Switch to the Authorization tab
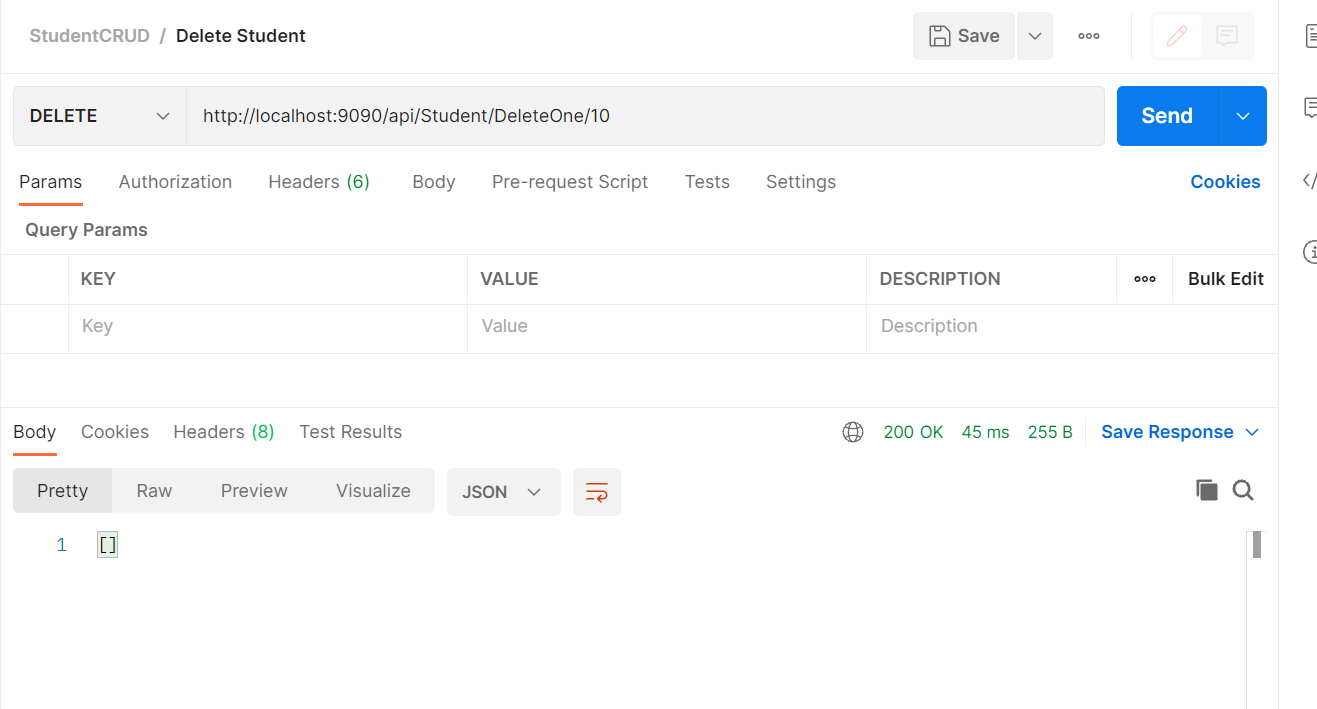The width and height of the screenshot is (1317, 709). coord(175,182)
